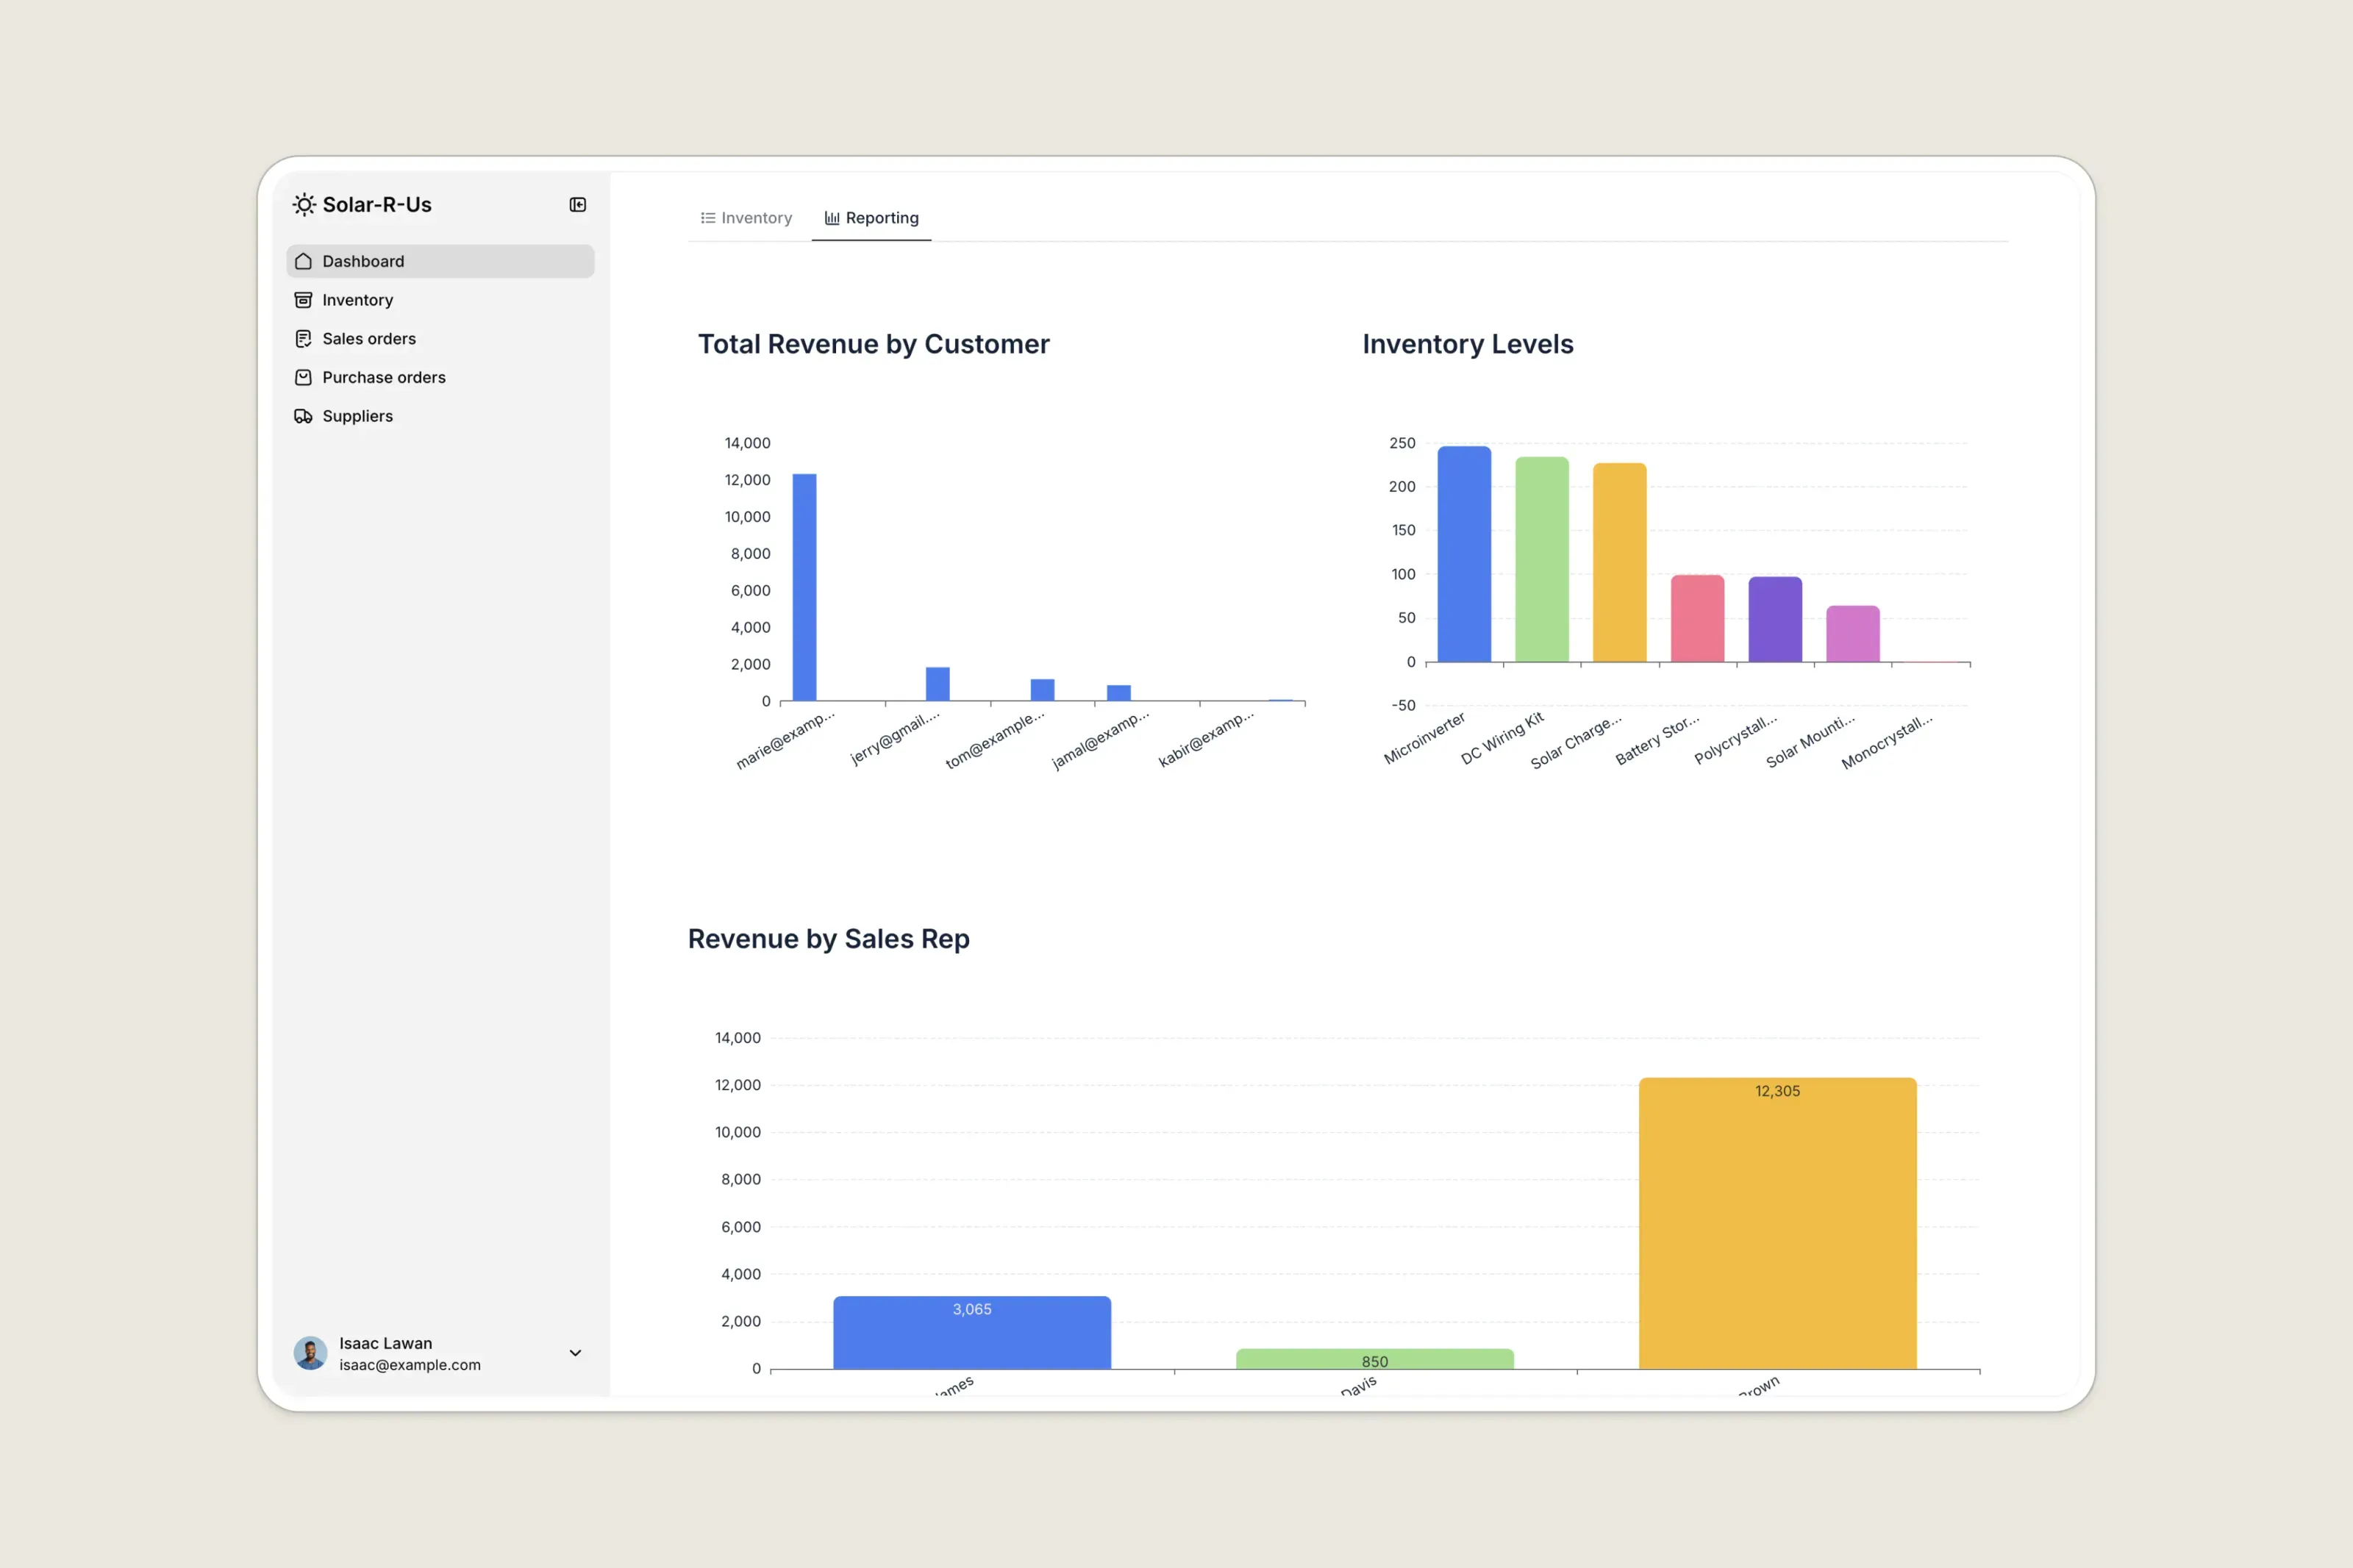Click the Sales orders receipt icon
Screen dimensions: 2353x1568
(x=303, y=339)
